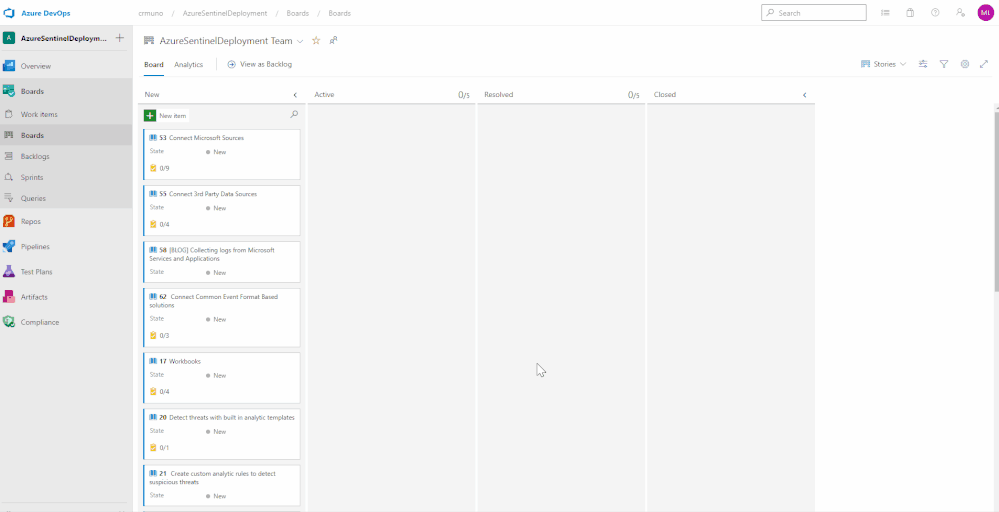Click the Resolved column header
Viewport: 999px width, 512px height.
pos(498,95)
